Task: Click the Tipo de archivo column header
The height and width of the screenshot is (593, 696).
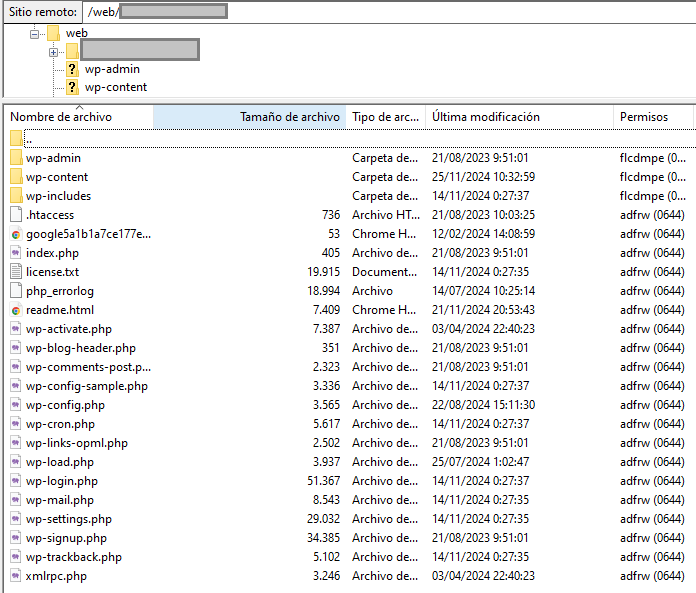Action: [385, 117]
